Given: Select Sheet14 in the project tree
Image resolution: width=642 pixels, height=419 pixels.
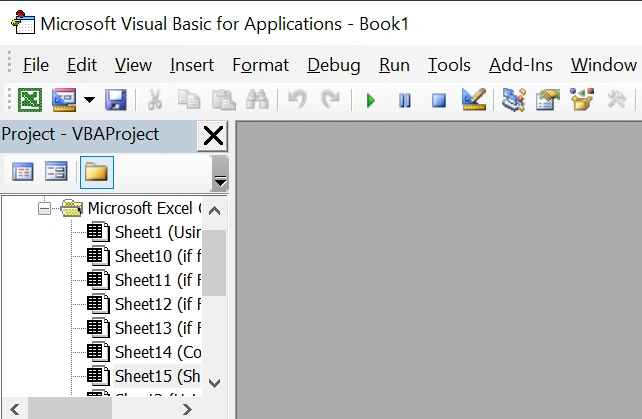Looking at the screenshot, I should click(x=144, y=352).
